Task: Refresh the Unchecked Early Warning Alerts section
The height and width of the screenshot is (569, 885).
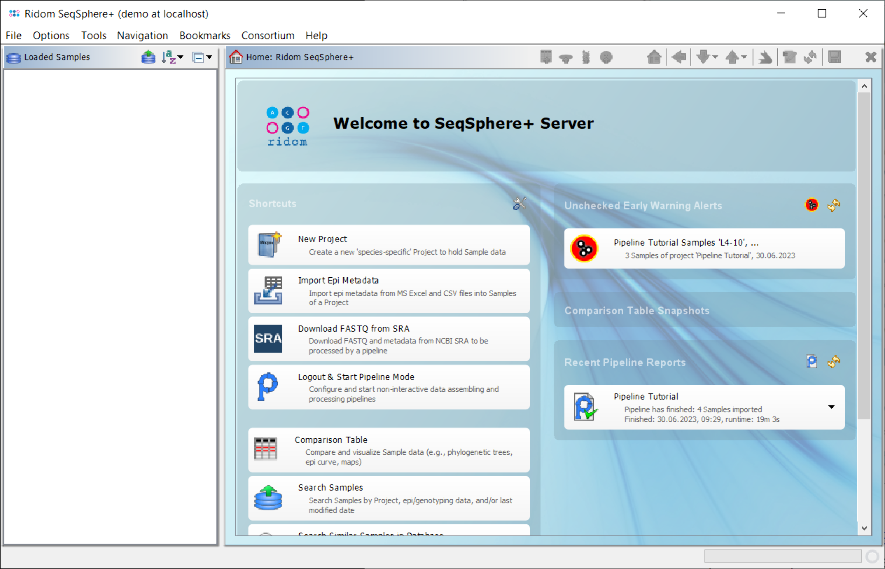Action: tap(834, 205)
